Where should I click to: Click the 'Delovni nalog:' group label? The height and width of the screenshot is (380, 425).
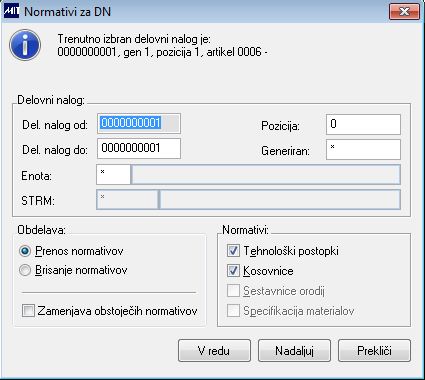tap(51, 100)
